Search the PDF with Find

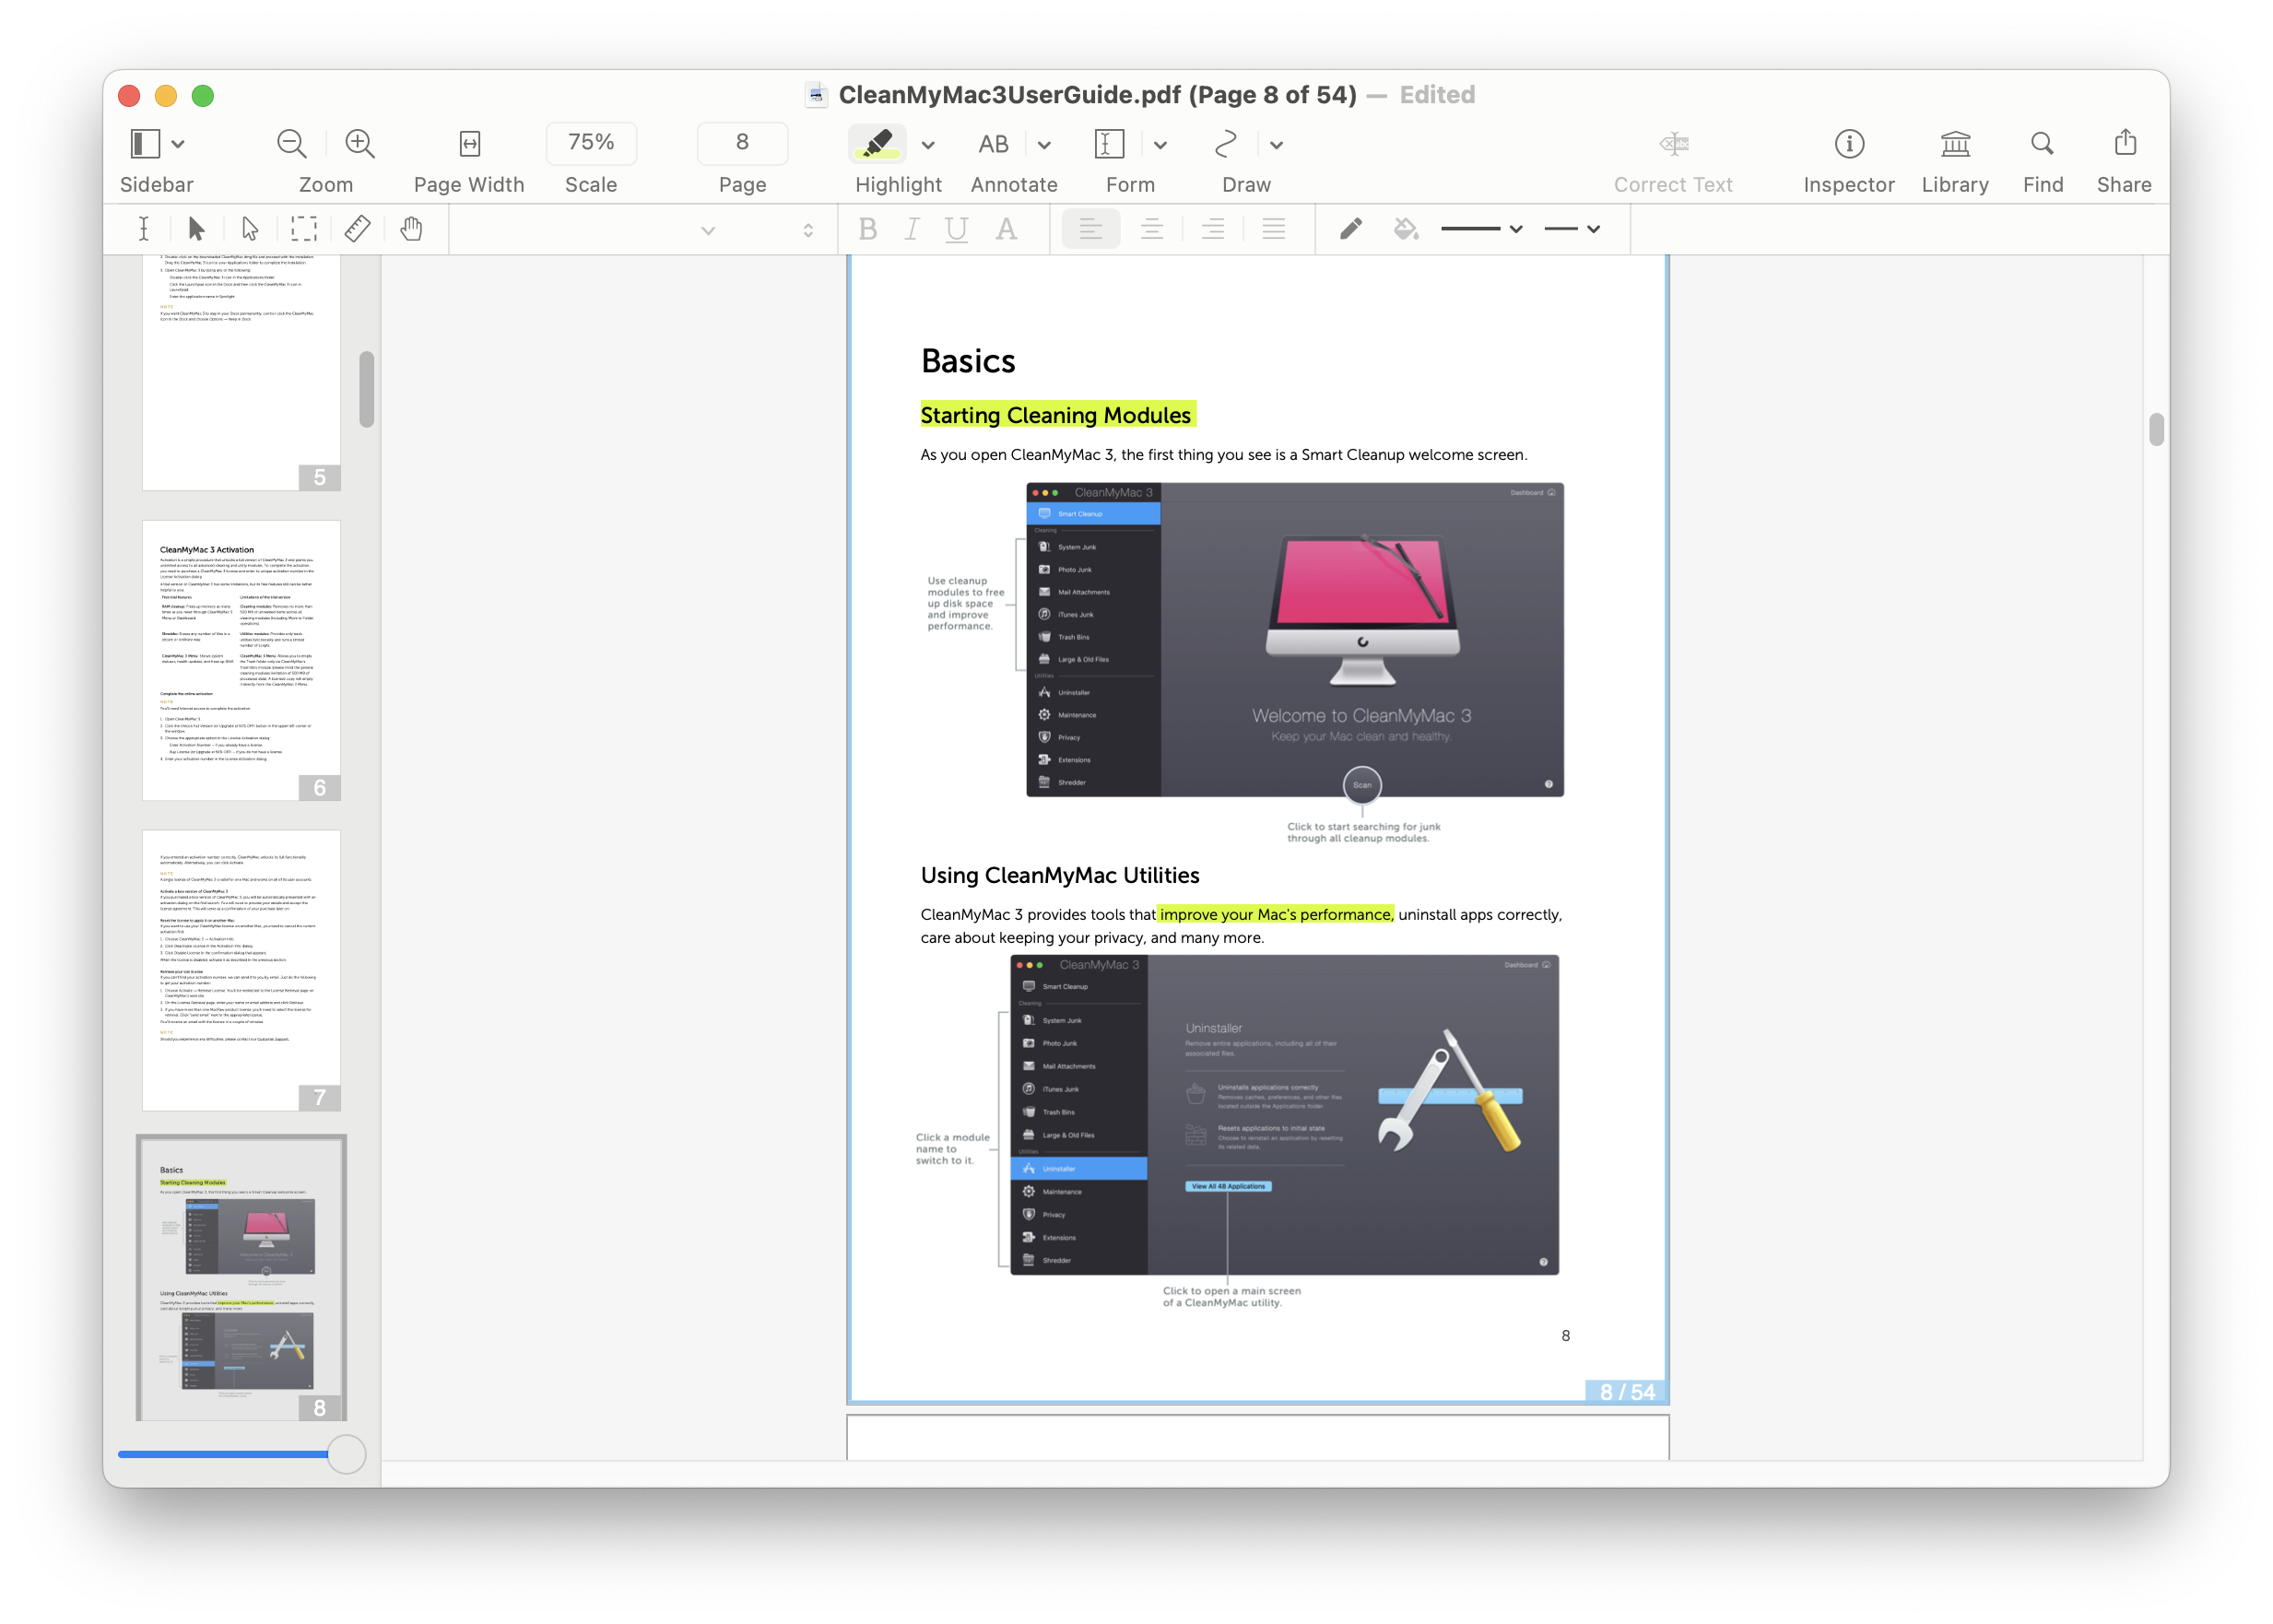(x=2042, y=144)
